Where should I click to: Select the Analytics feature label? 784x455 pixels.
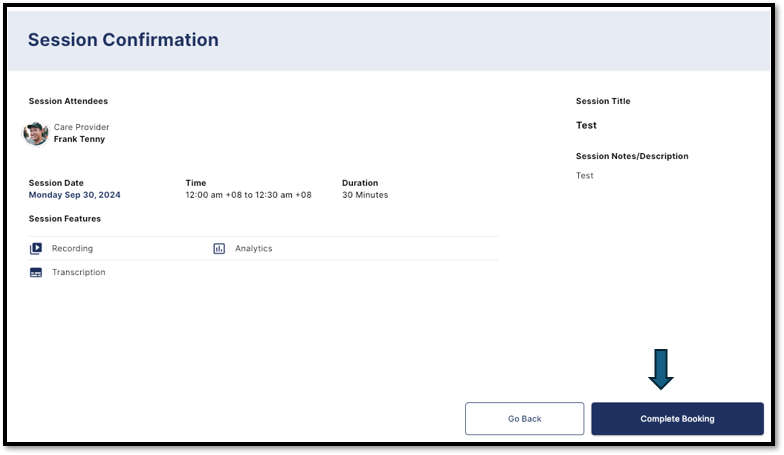click(x=254, y=248)
